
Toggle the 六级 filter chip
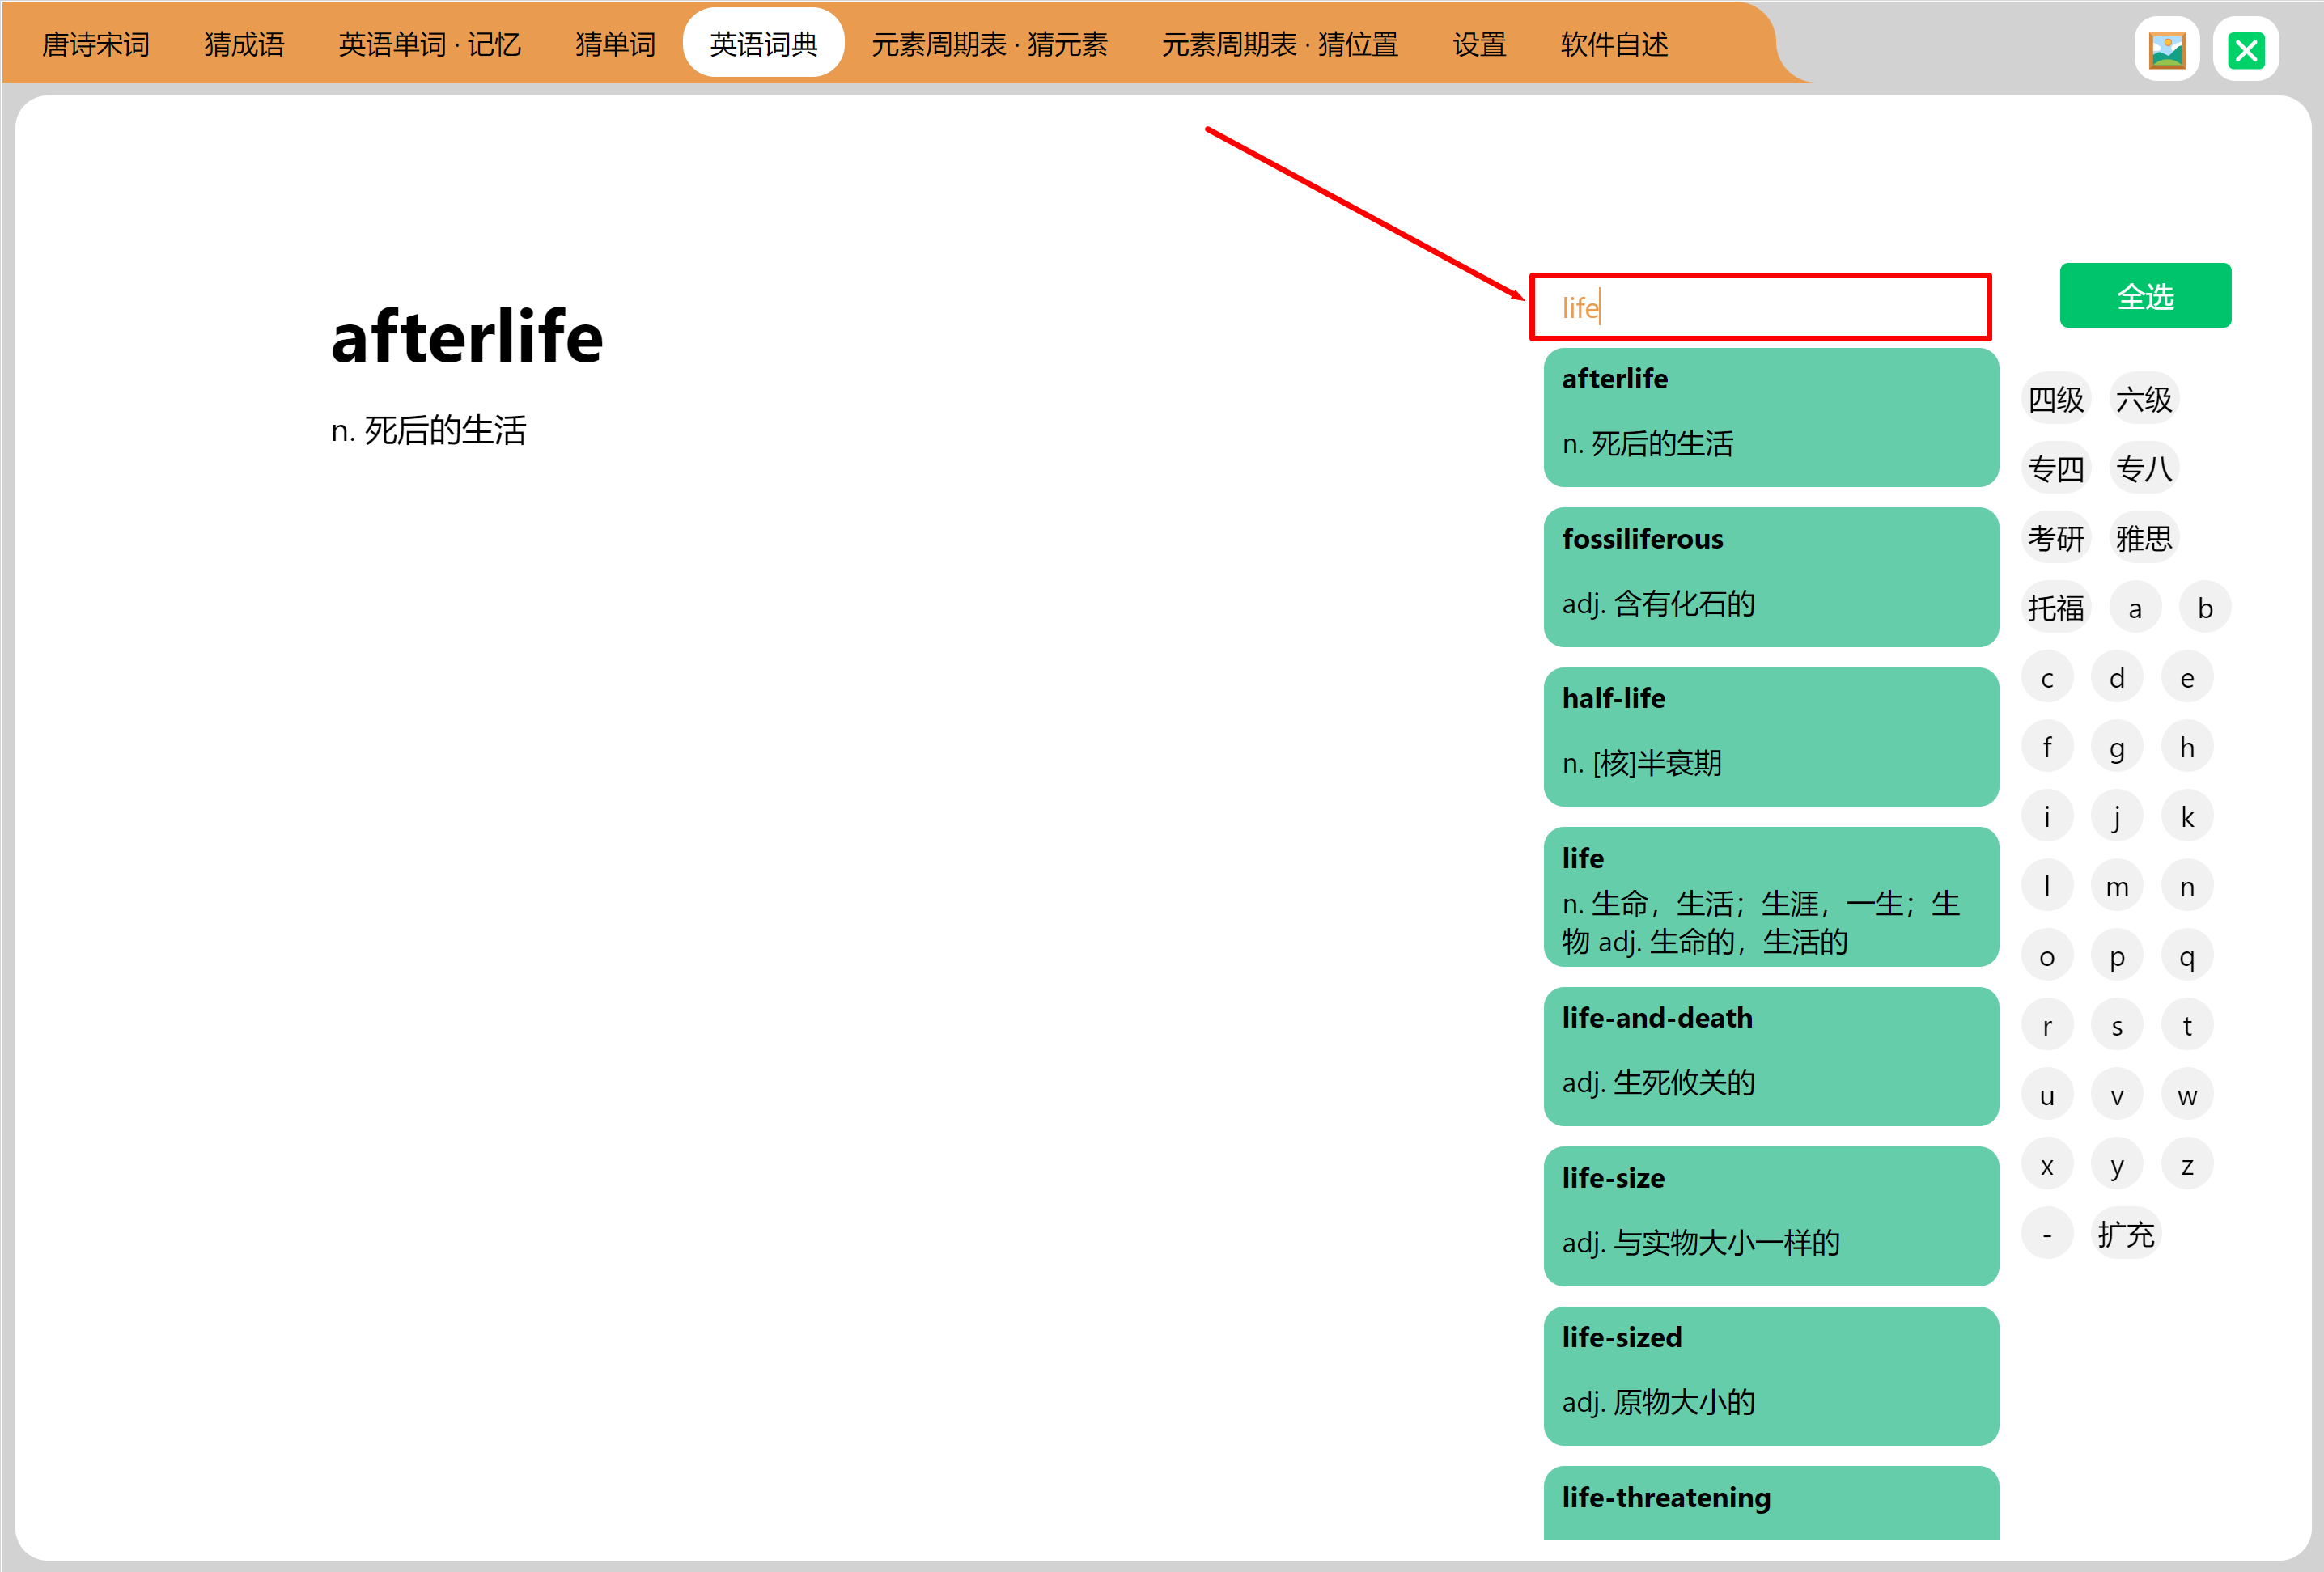point(2143,399)
